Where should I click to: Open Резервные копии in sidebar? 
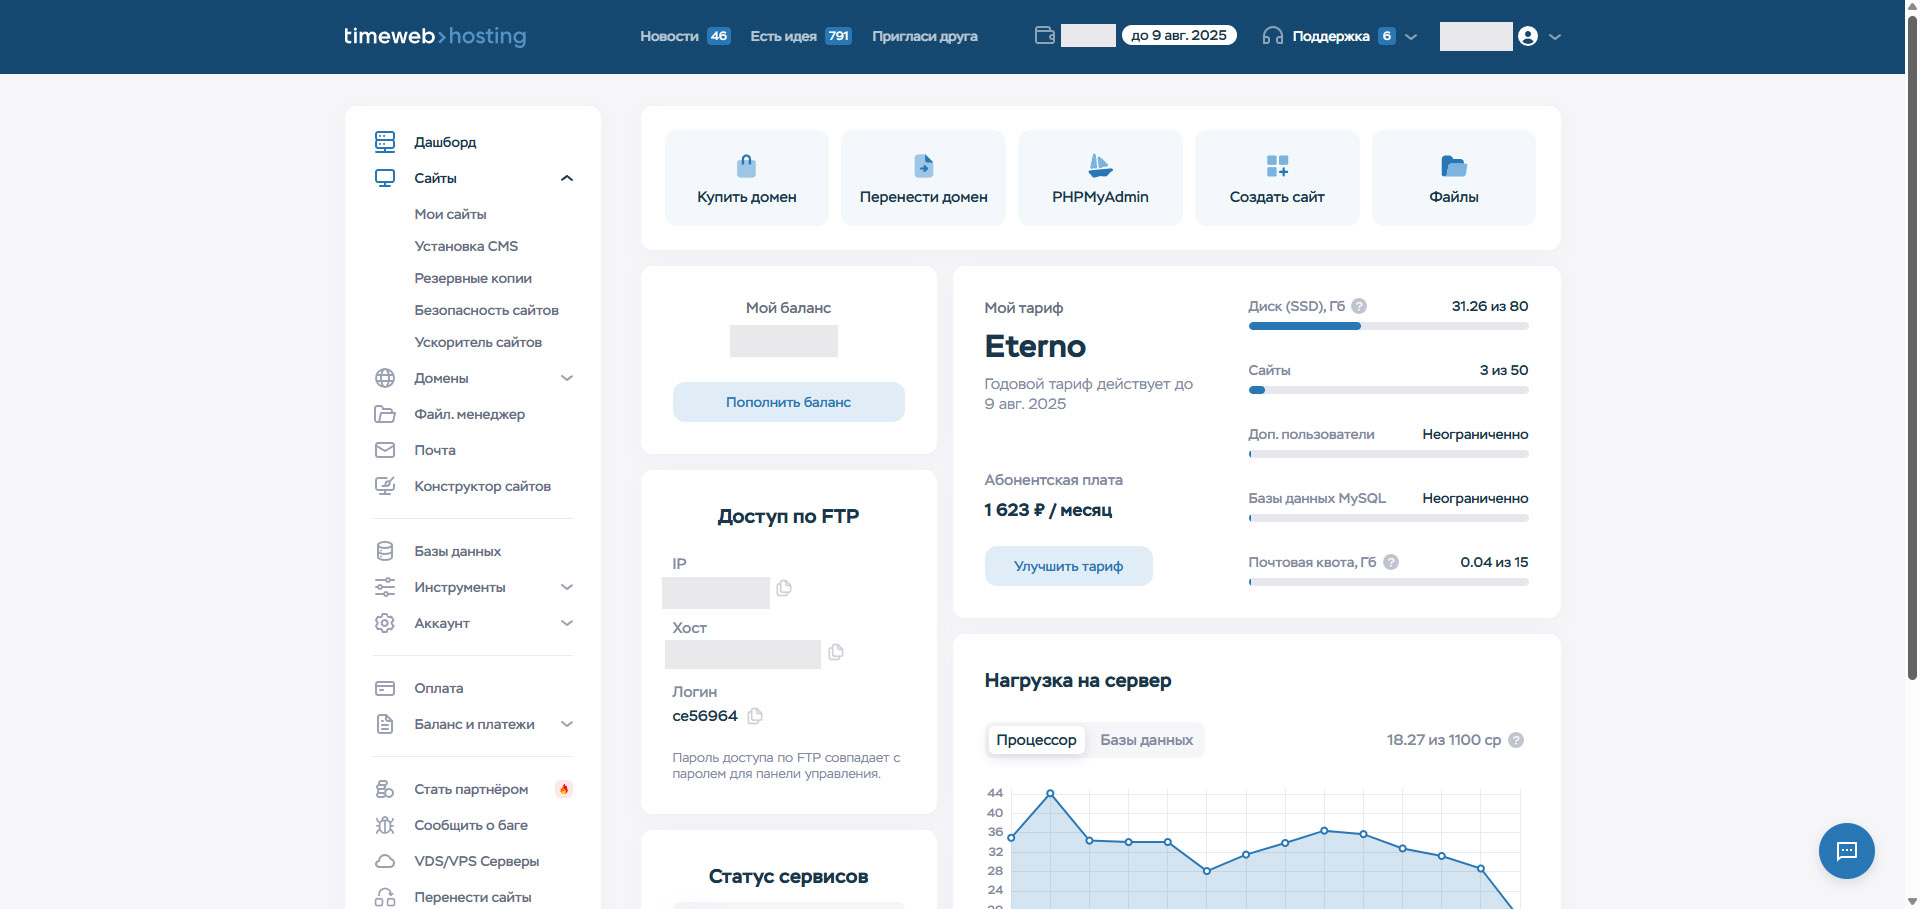(473, 278)
